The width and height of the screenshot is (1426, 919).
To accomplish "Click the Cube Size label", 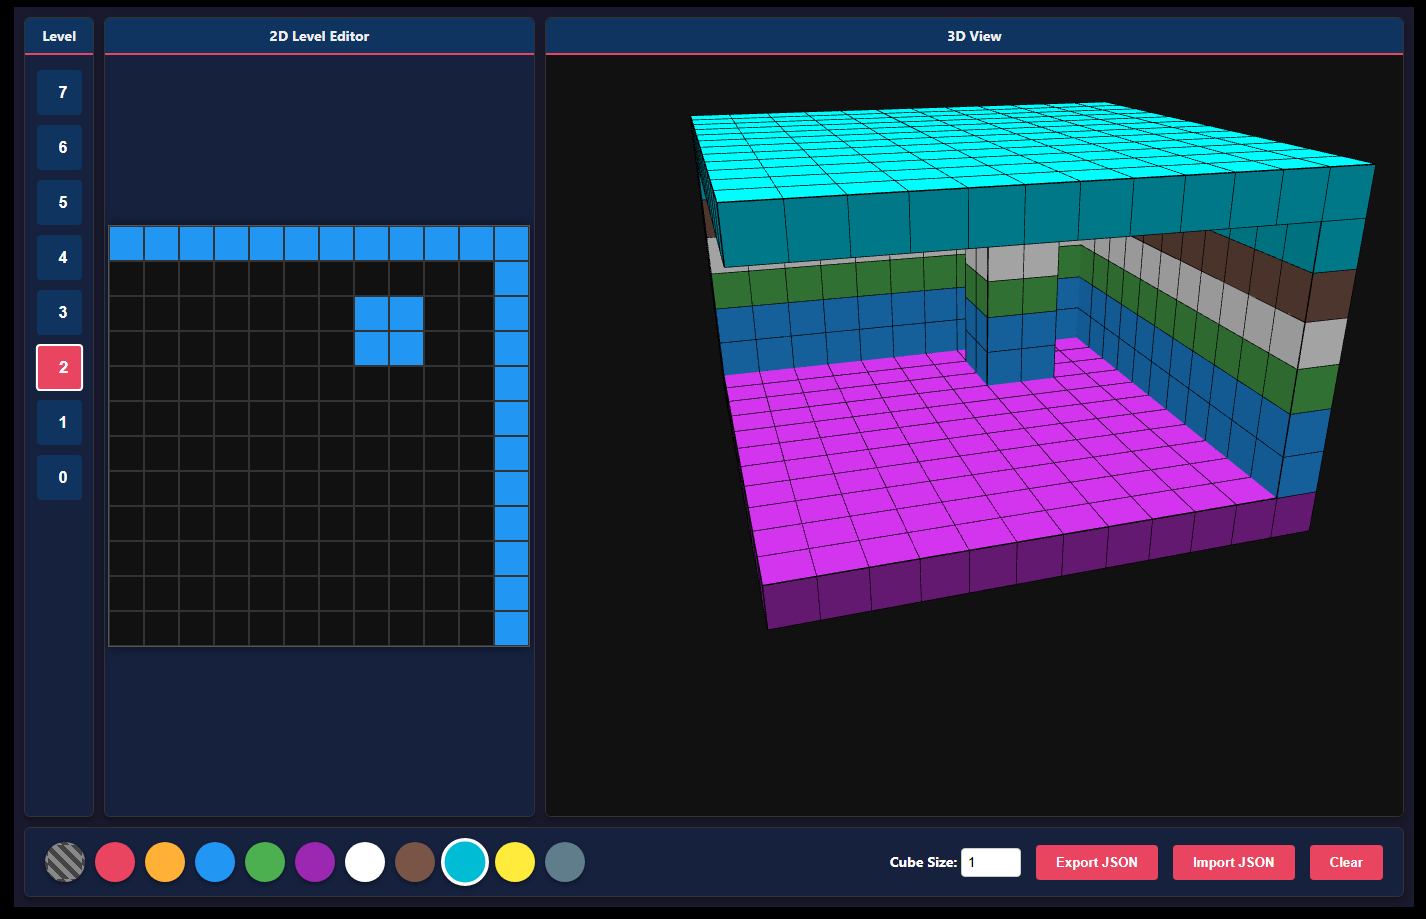I will pos(923,862).
